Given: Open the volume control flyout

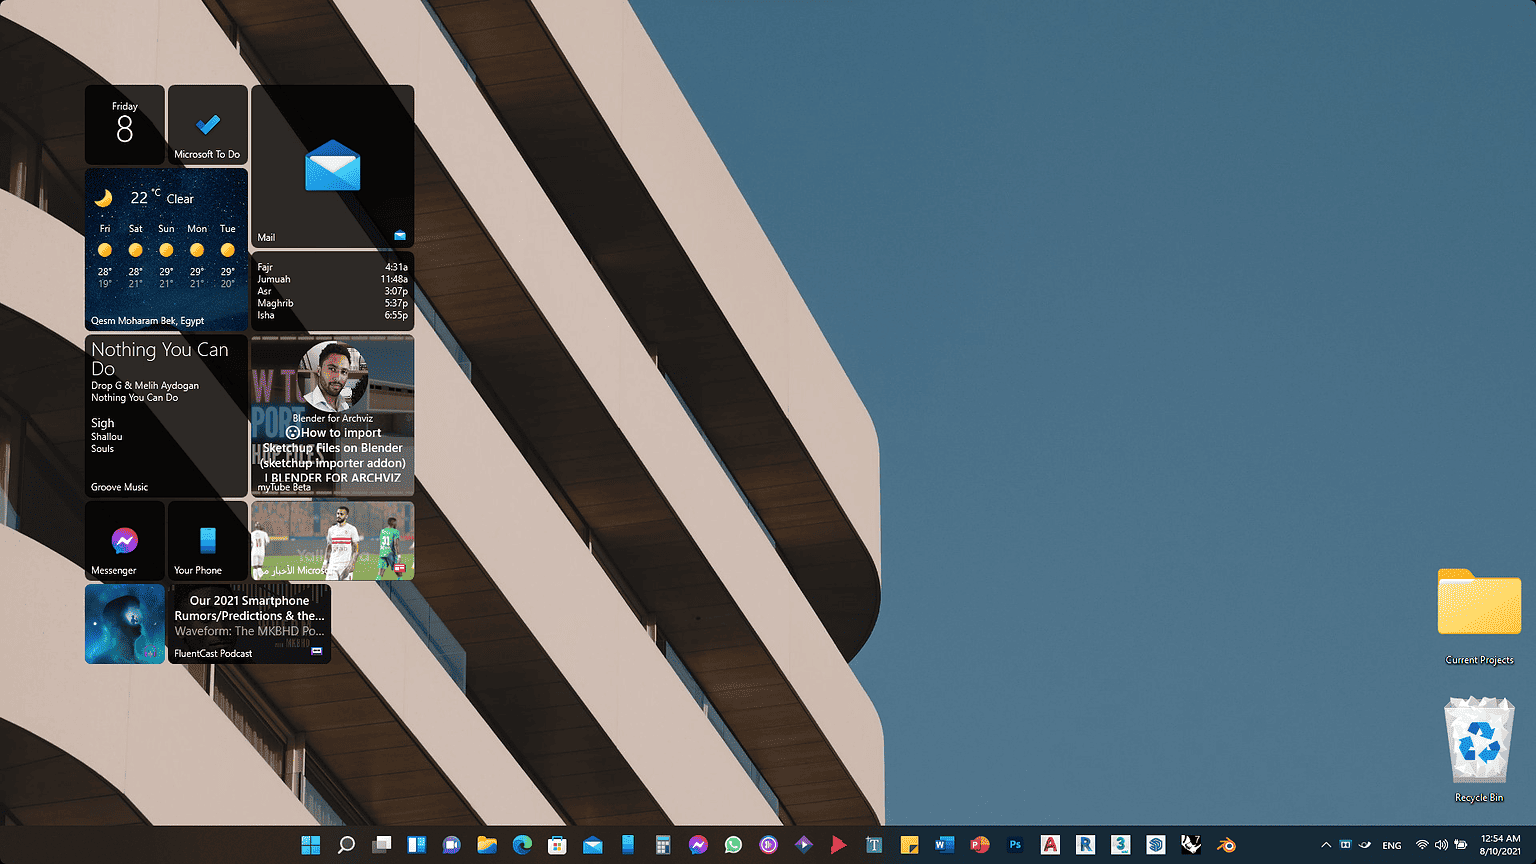Looking at the screenshot, I should (x=1440, y=845).
